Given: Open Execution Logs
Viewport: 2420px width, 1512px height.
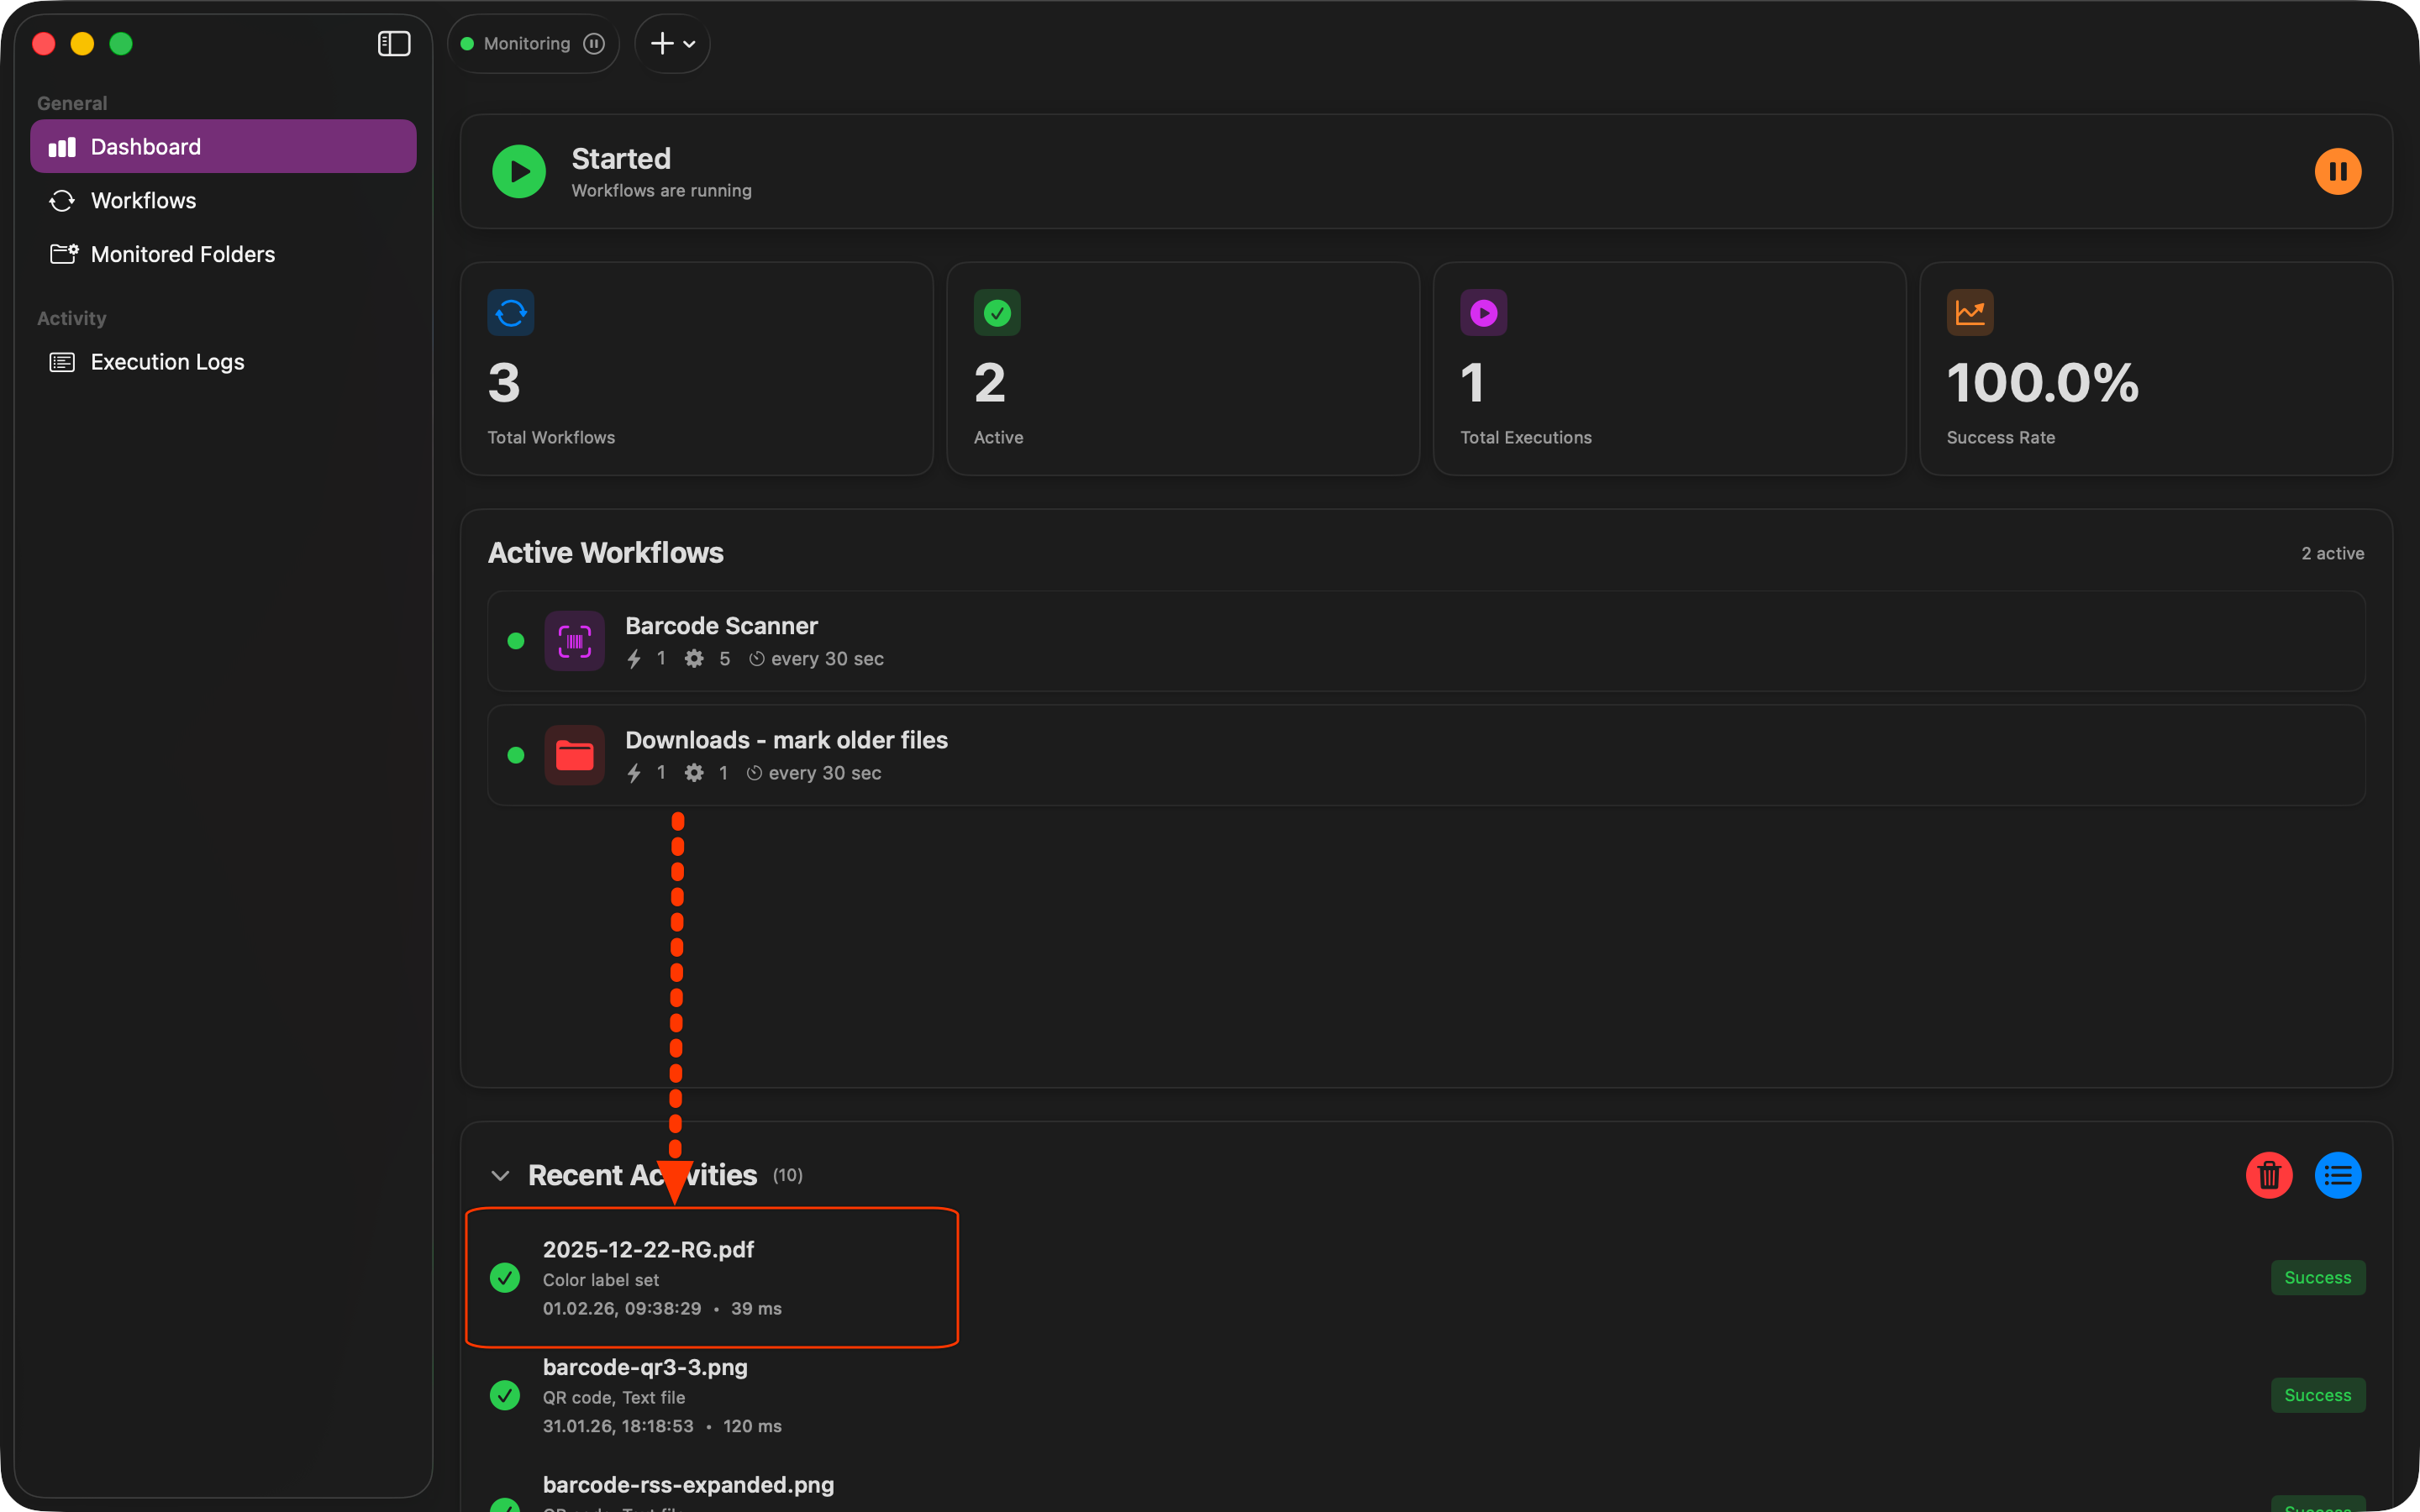Looking at the screenshot, I should click(223, 362).
